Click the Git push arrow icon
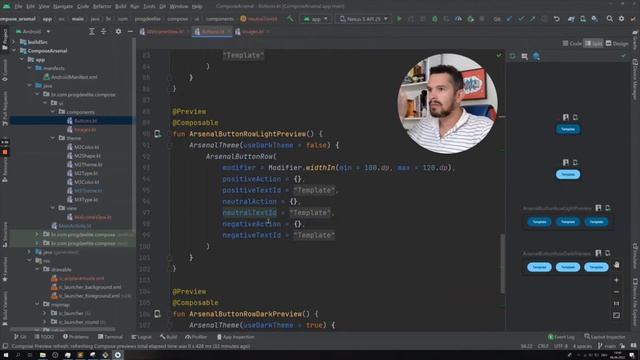 coord(533,19)
